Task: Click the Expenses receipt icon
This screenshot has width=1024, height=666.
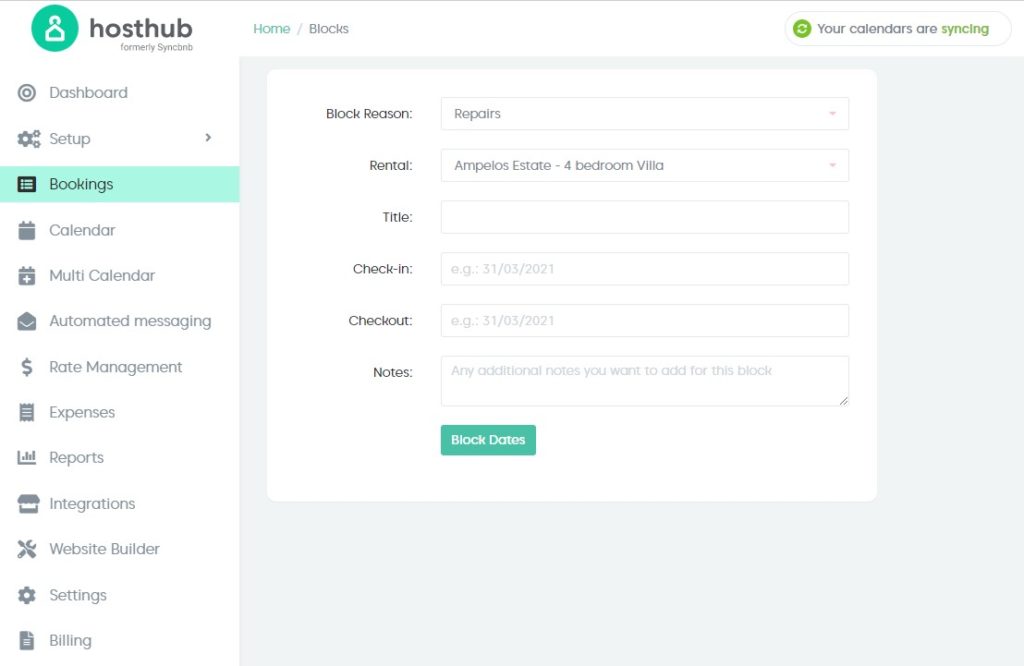Action: click(27, 413)
